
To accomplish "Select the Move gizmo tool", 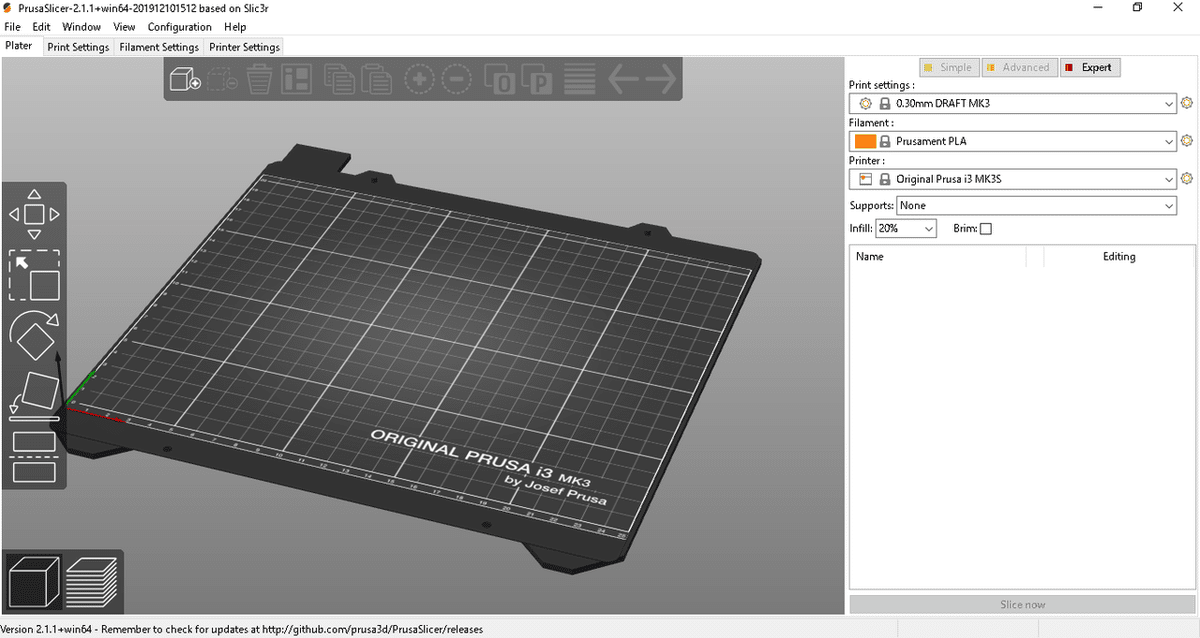I will pos(34,214).
